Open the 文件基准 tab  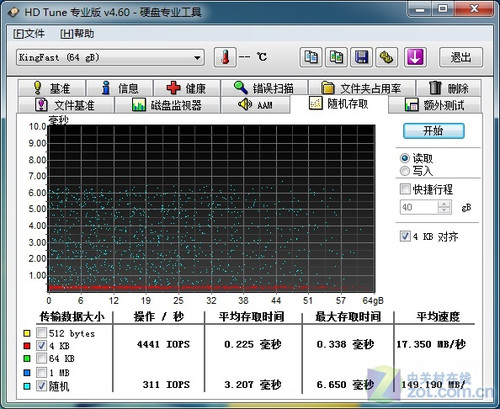(x=66, y=105)
